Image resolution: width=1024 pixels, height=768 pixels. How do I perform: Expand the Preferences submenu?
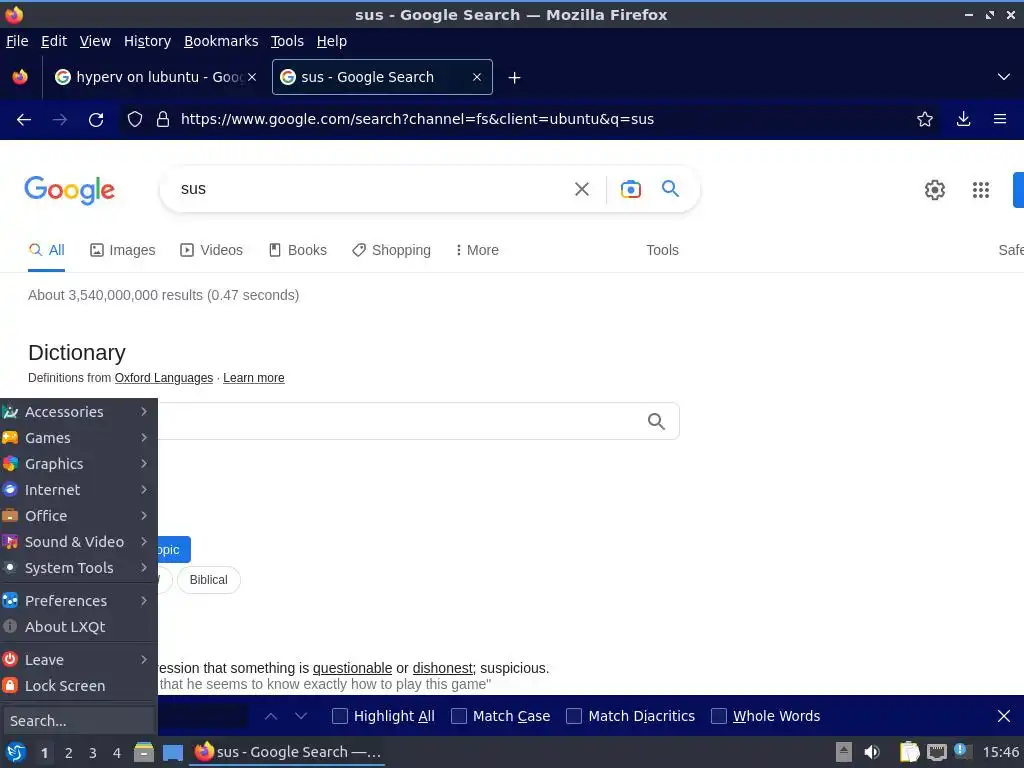(78, 601)
